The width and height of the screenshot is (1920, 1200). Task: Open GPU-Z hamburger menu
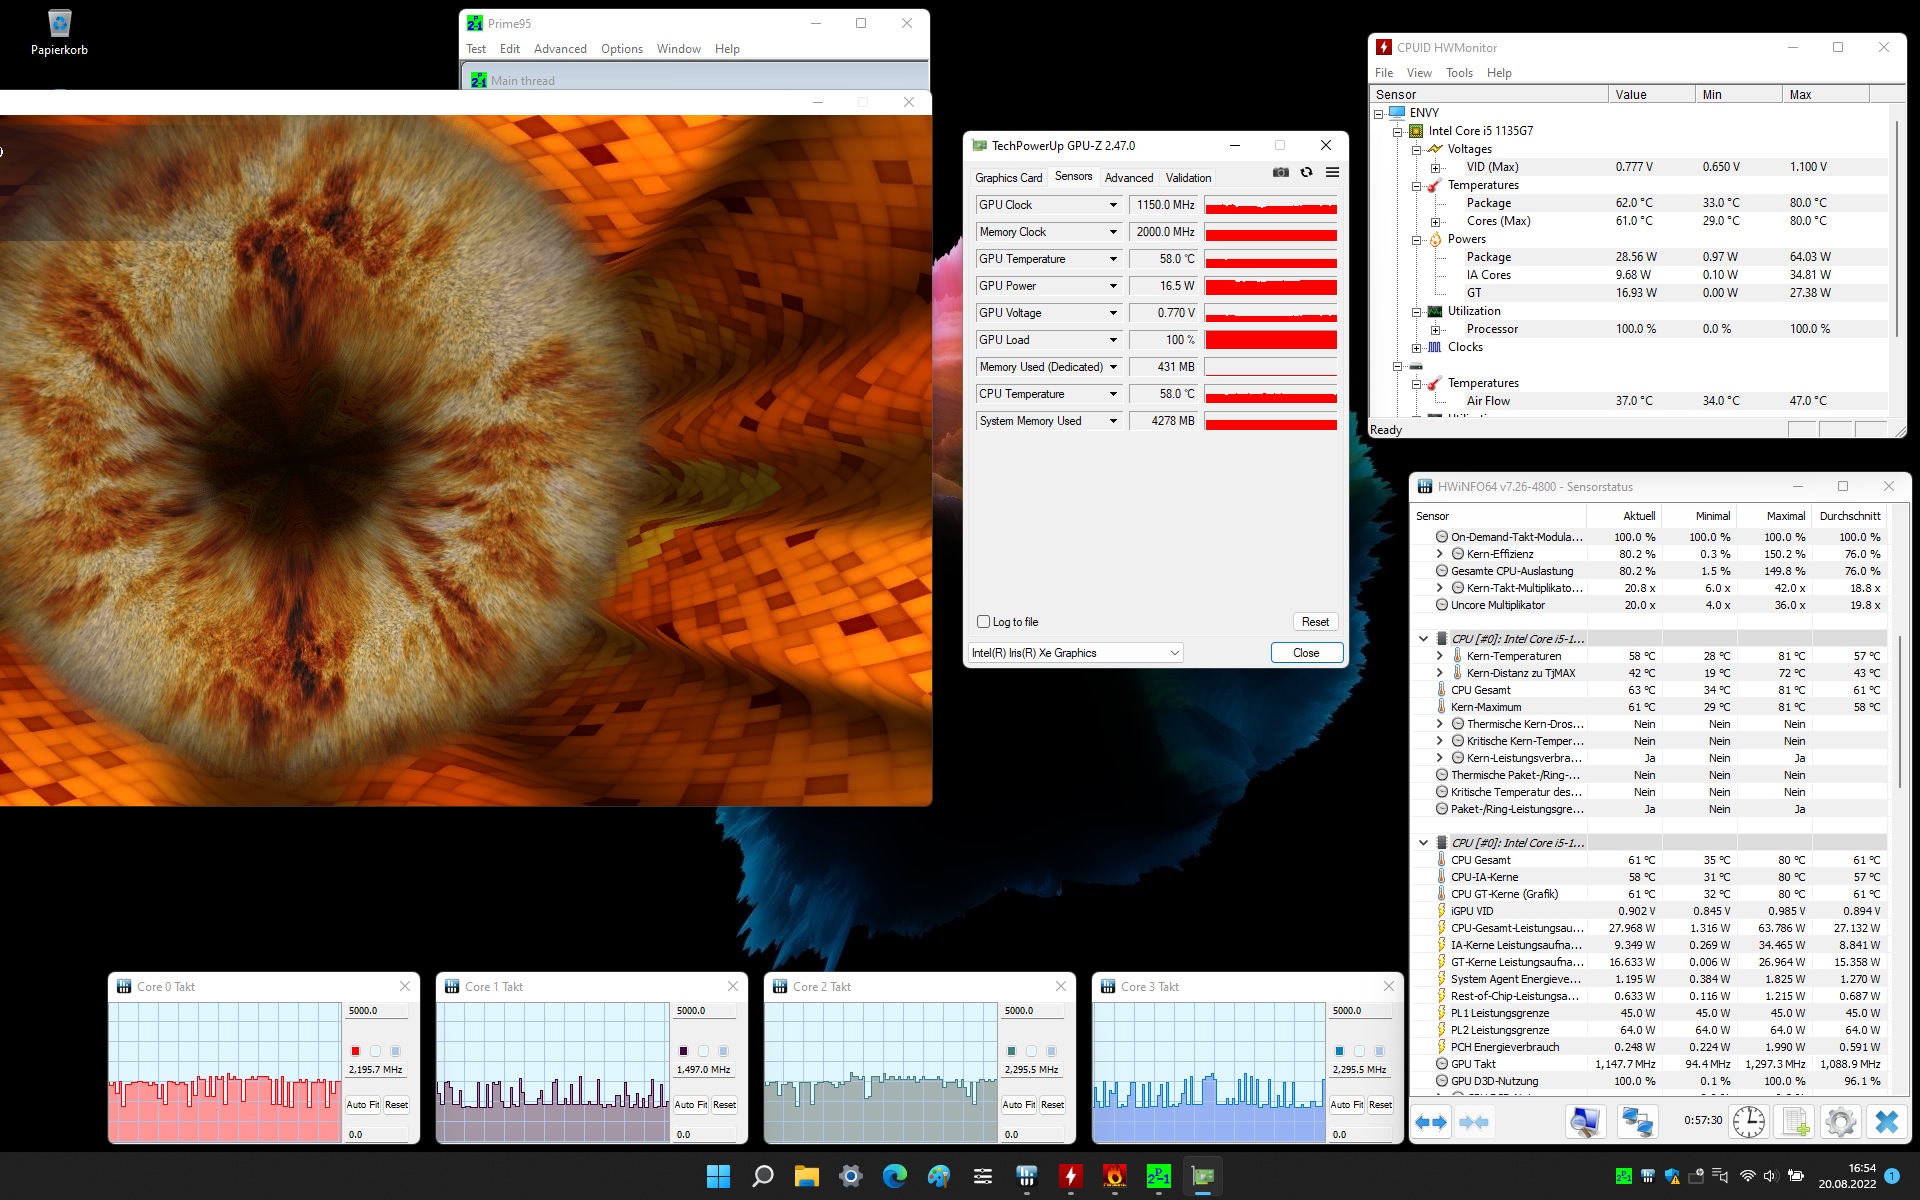pyautogui.click(x=1332, y=172)
